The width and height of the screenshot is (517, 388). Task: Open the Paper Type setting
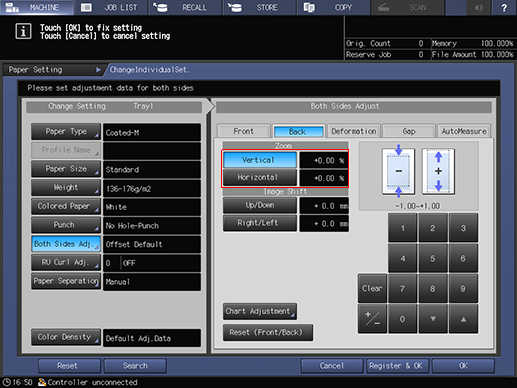coord(66,132)
